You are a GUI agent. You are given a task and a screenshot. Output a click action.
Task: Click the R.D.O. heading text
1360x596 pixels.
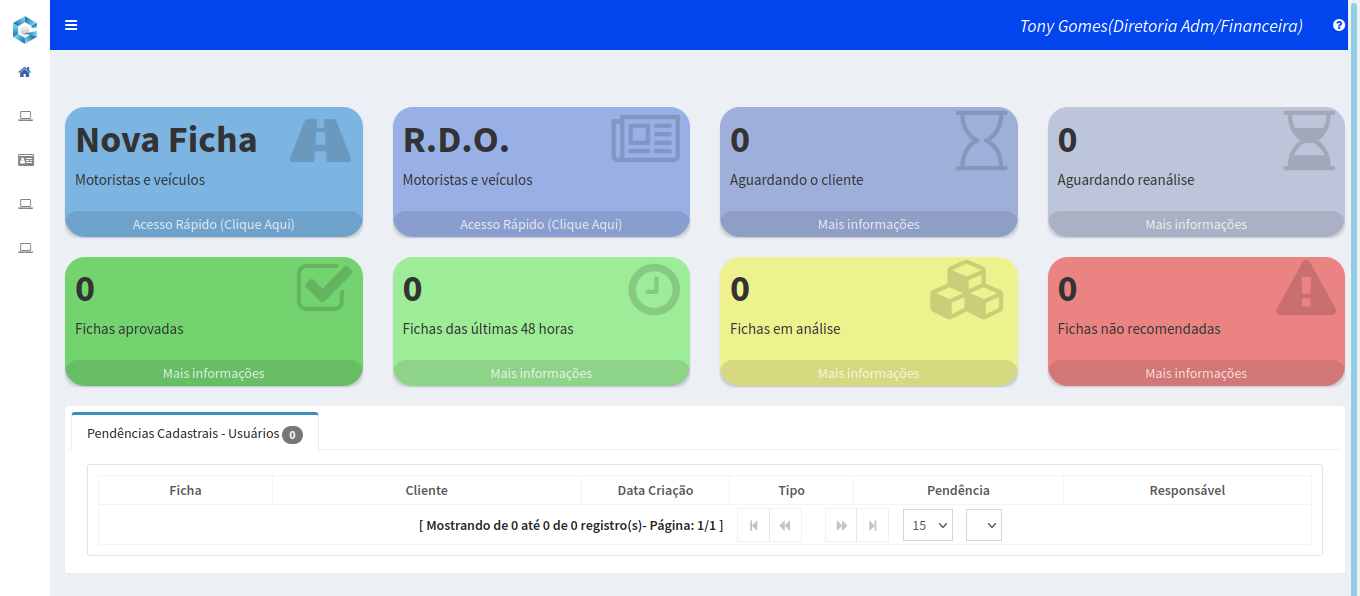[456, 139]
